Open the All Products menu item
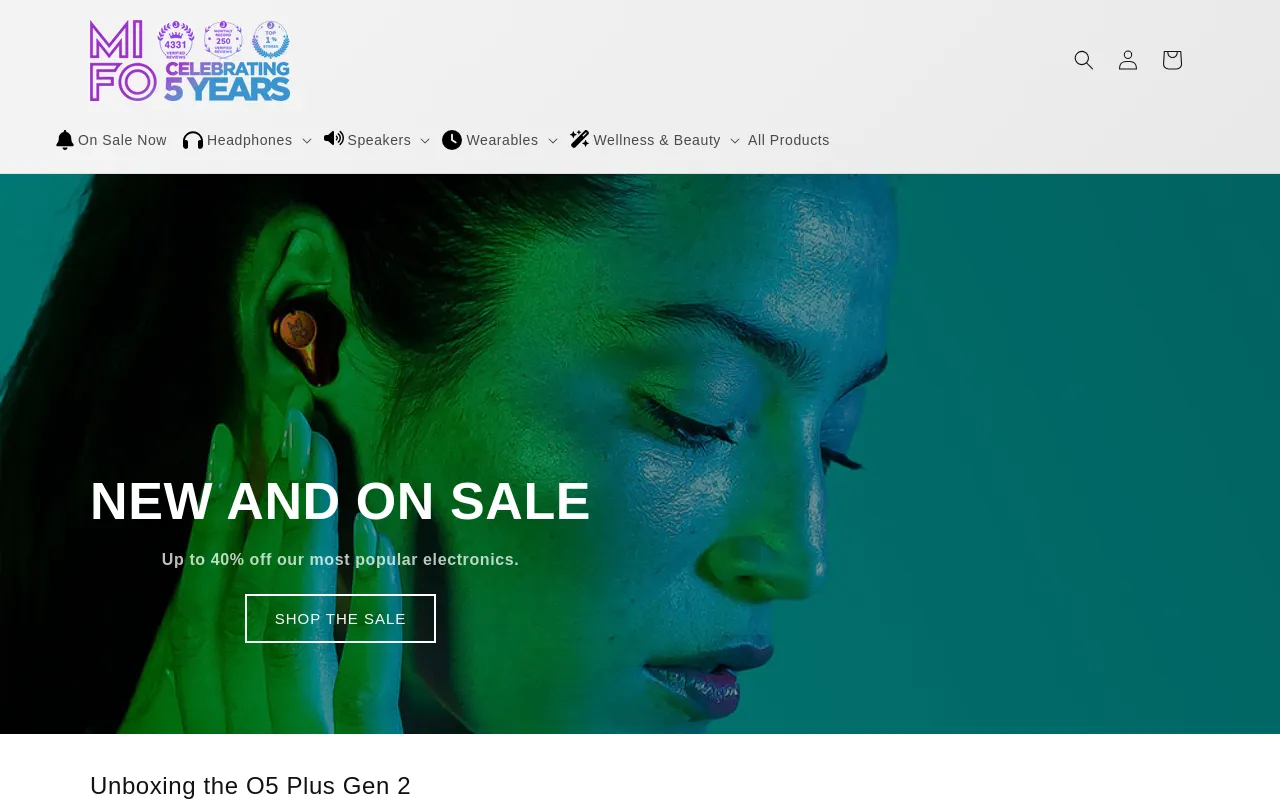This screenshot has height=800, width=1280. [789, 140]
